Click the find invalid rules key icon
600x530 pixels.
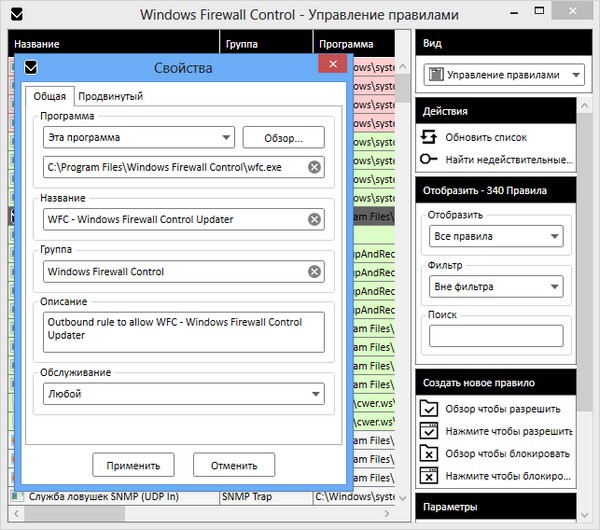[429, 159]
